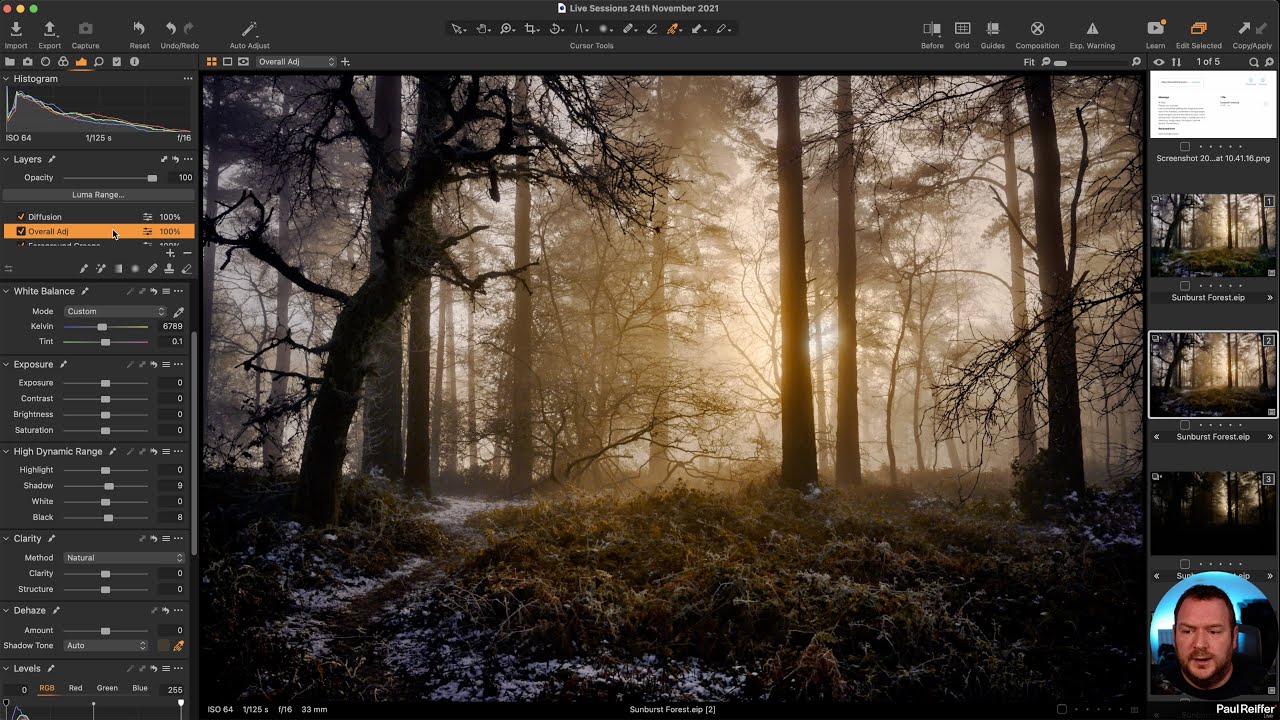The width and height of the screenshot is (1280, 720).
Task: Select the Red channel tab in Levels
Action: coord(75,688)
